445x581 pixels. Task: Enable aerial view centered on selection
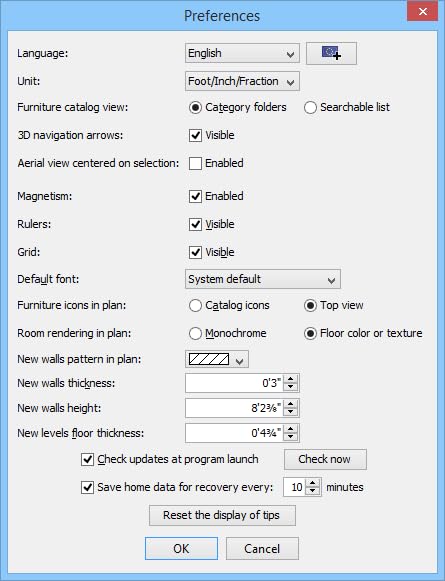pos(195,163)
